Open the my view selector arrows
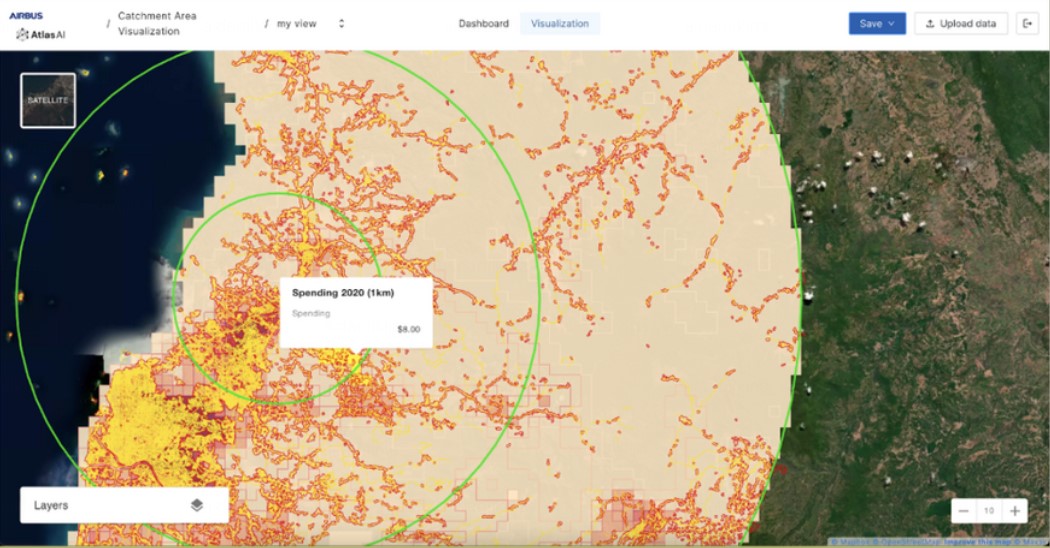 click(342, 23)
